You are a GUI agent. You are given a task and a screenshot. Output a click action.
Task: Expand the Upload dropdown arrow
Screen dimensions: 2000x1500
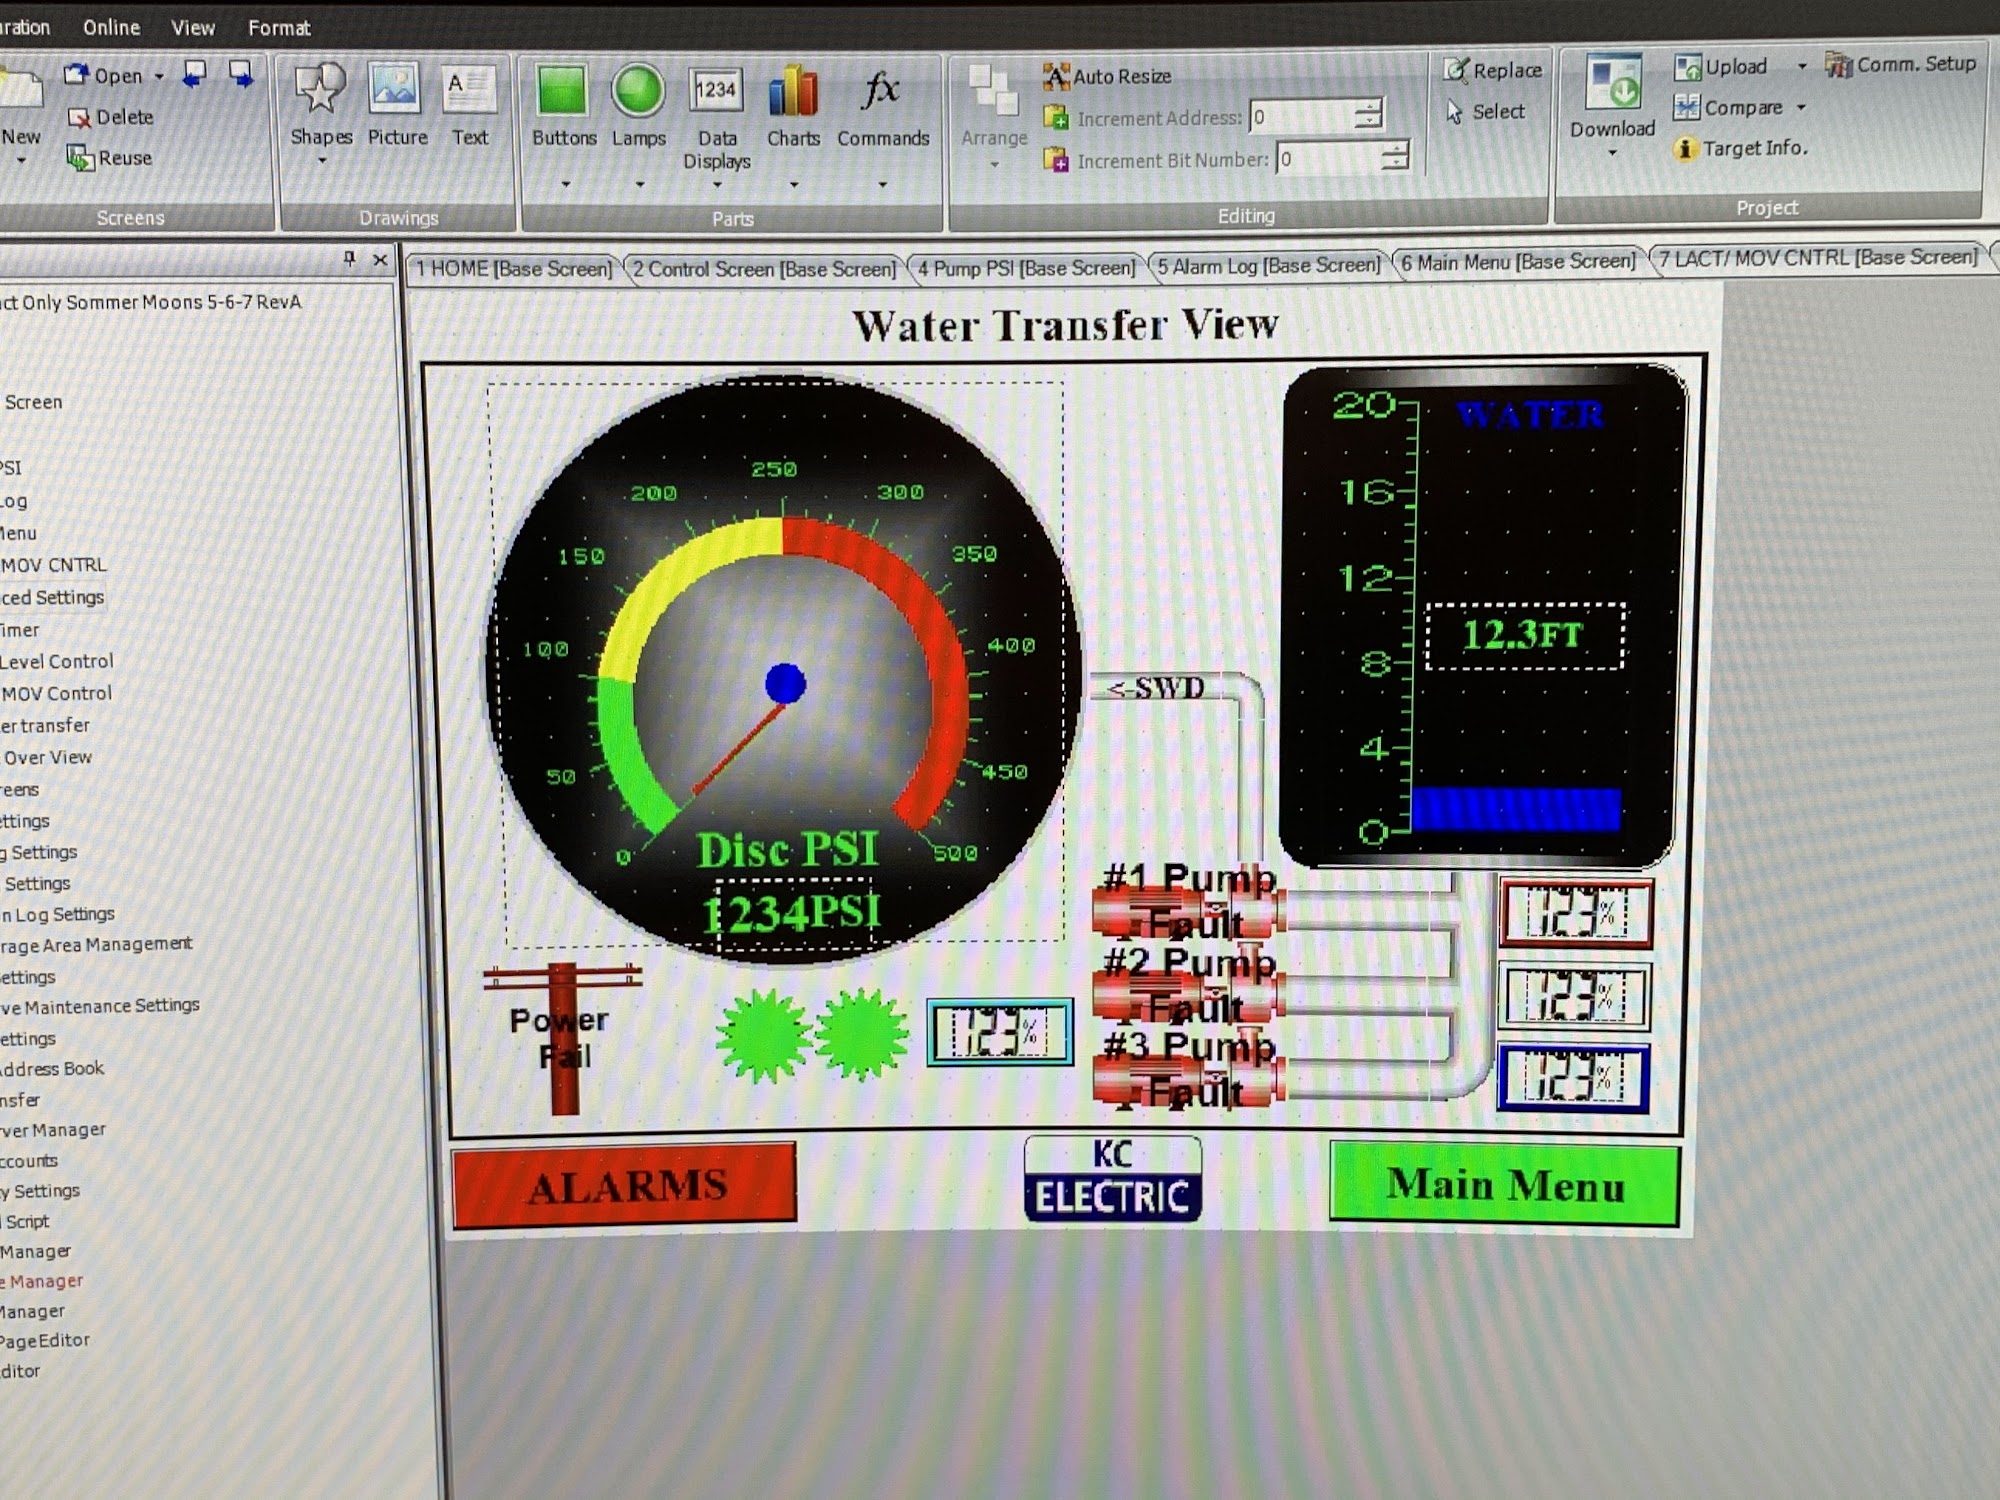[1802, 67]
